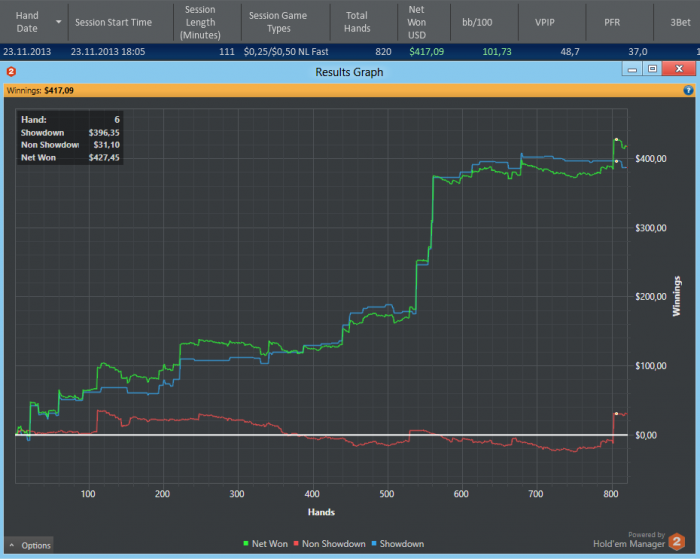The image size is (700, 559).
Task: Toggle the Non Showdown red legend swatch
Action: click(296, 543)
